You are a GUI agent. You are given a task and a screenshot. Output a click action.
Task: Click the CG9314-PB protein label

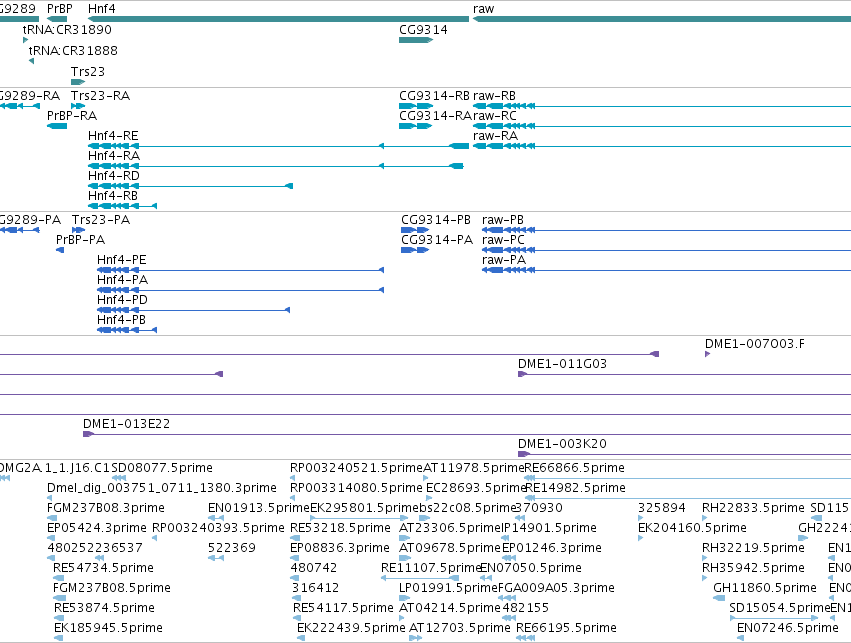[436, 220]
